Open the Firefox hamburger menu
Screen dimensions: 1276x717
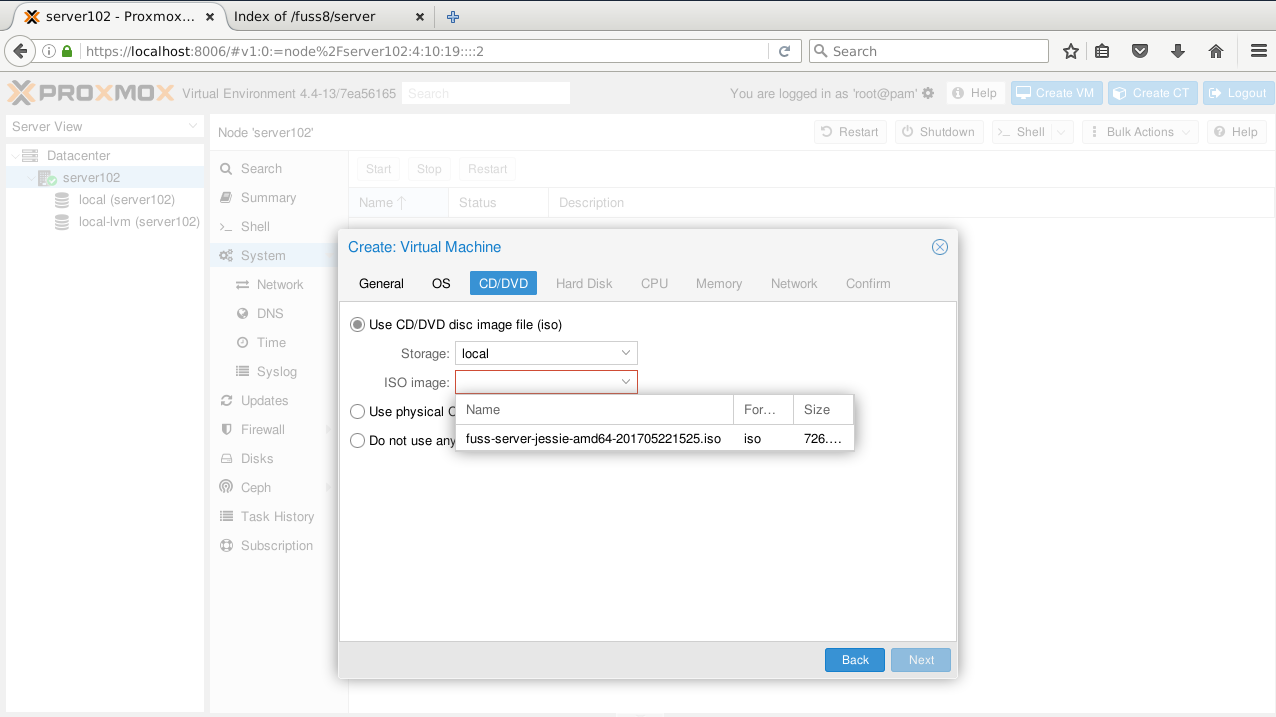(x=1258, y=51)
